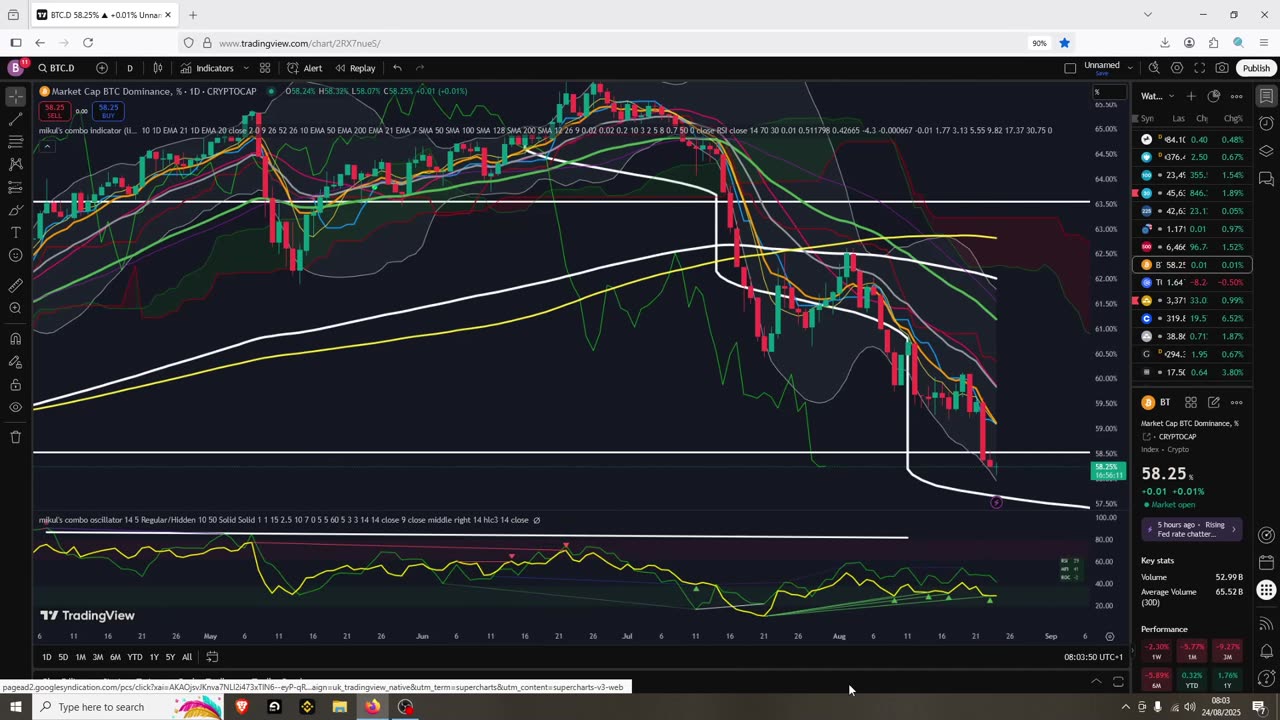Click the Windows Start button
This screenshot has height=720, width=1280.
[x=16, y=707]
